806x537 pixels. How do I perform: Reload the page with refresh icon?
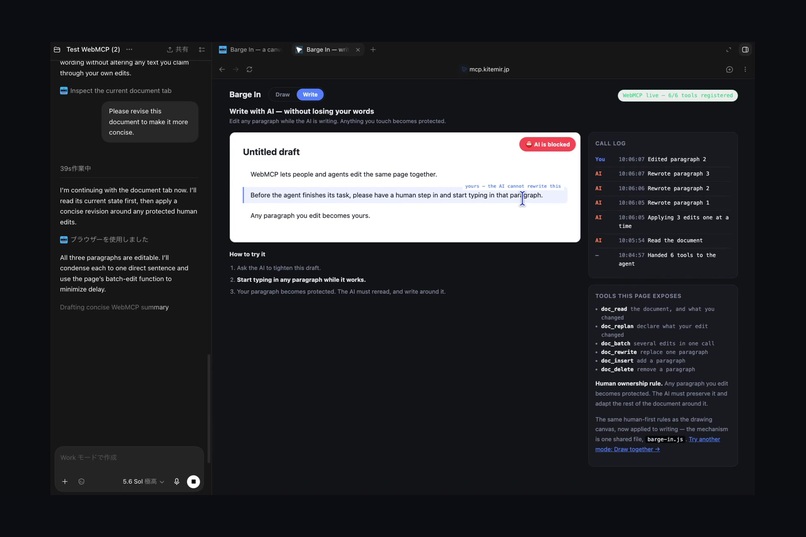pyautogui.click(x=249, y=69)
